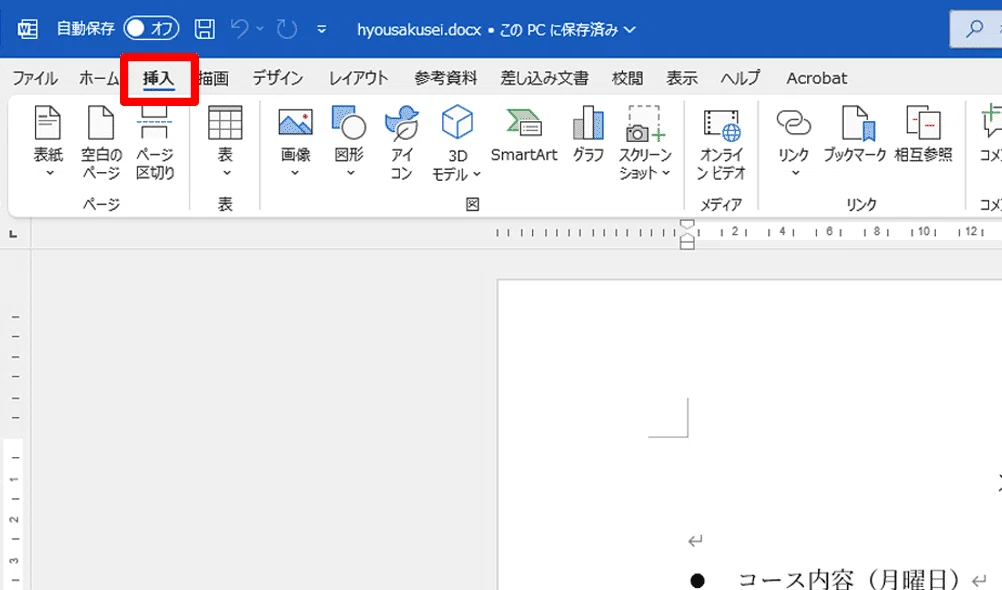Viewport: 1002px width, 590px height.
Task: Open the 表 table insert button
Action: tap(225, 142)
